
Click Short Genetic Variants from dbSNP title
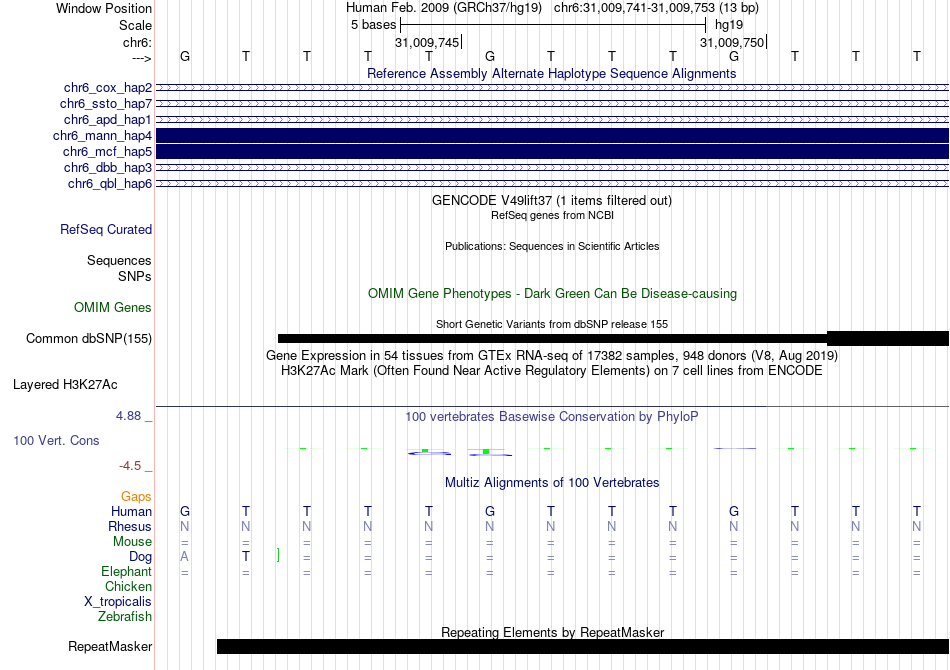552,324
